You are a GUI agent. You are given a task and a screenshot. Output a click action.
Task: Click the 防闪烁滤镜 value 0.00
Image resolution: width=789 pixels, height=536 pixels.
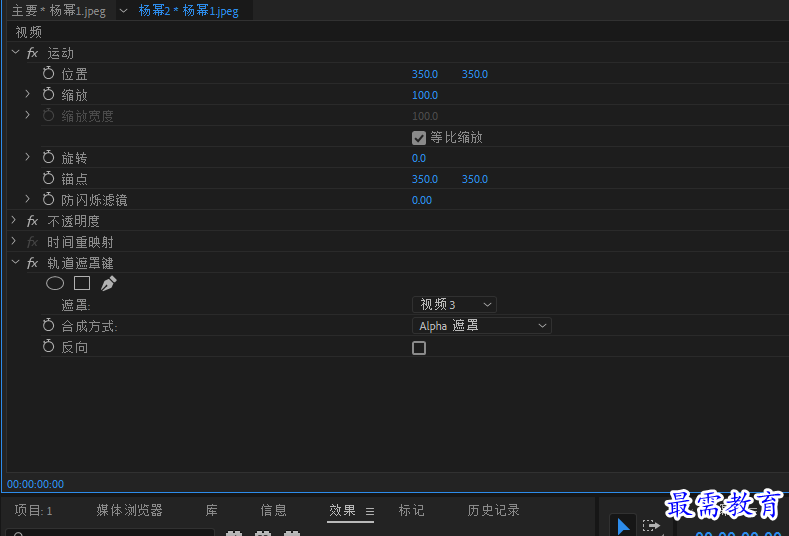[x=422, y=200]
